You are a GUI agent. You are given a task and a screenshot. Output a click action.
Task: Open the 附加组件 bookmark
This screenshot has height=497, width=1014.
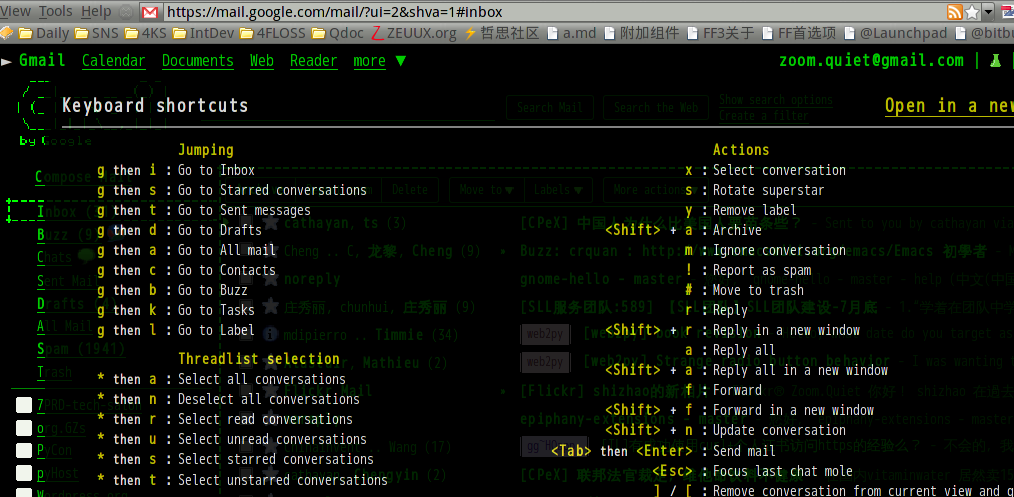[641, 33]
